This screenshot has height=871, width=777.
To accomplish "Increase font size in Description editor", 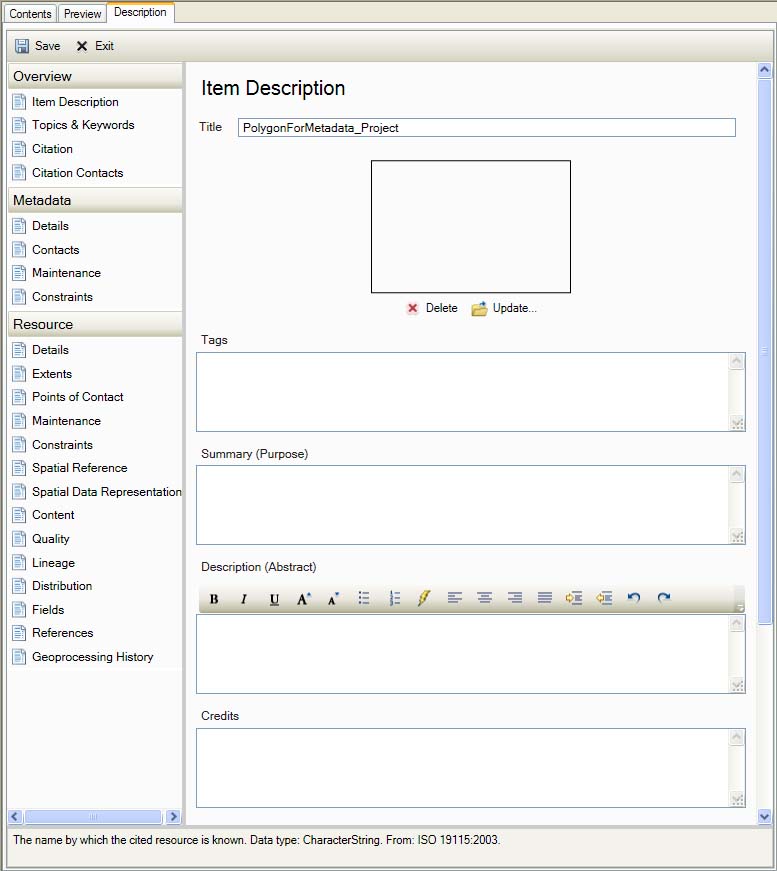I will pyautogui.click(x=304, y=599).
